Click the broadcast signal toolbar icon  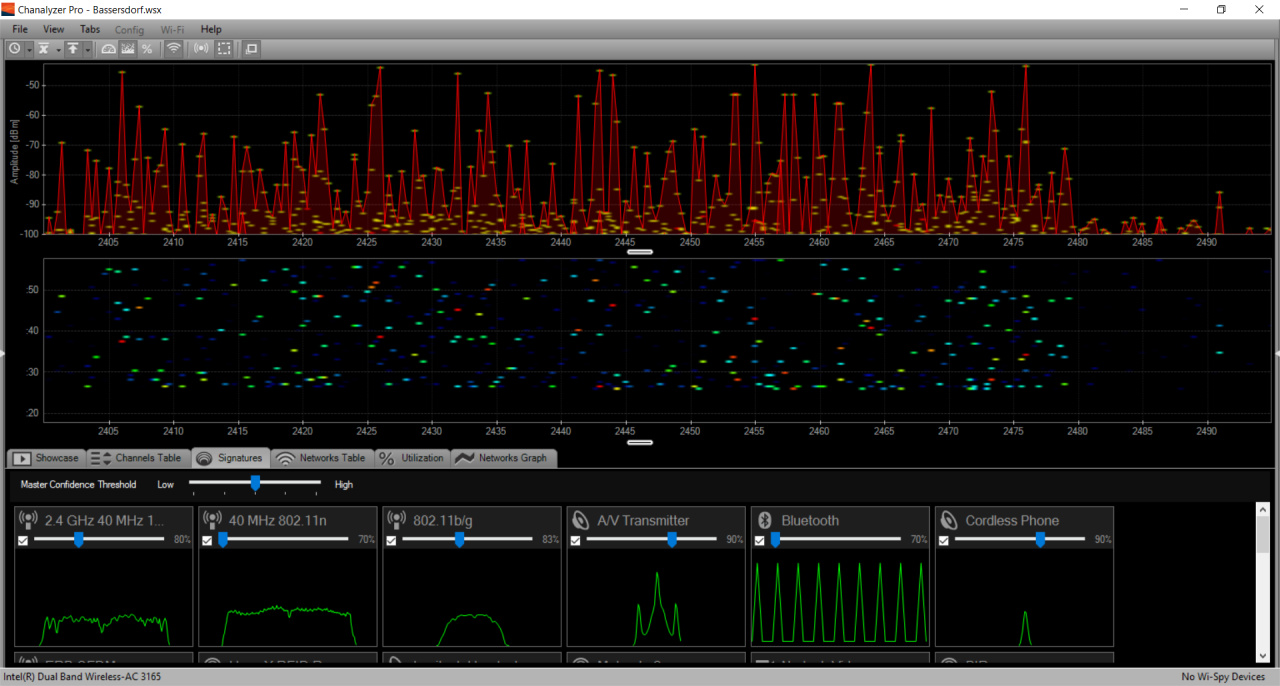pyautogui.click(x=202, y=48)
